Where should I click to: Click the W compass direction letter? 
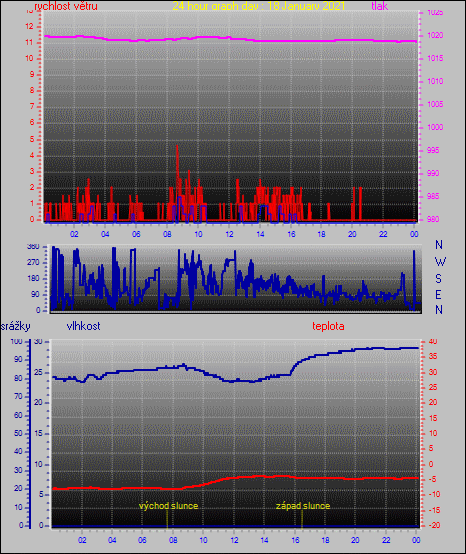(x=440, y=262)
